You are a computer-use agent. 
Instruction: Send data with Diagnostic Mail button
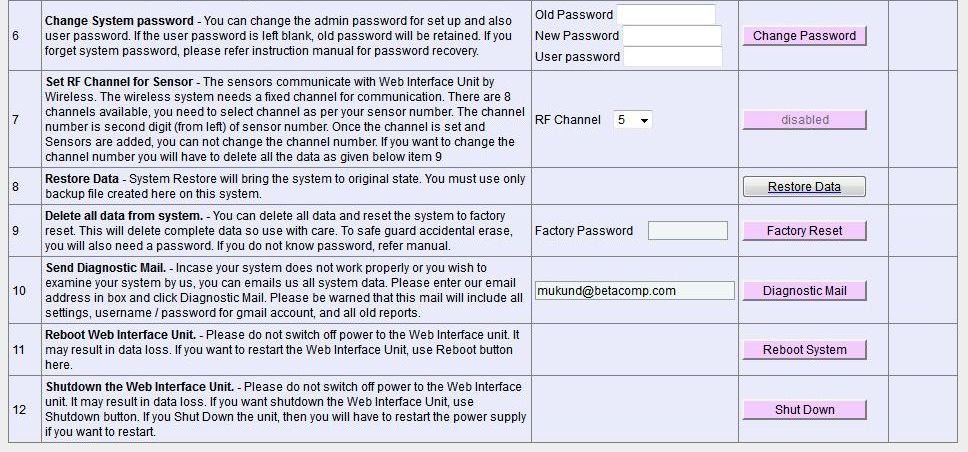804,291
